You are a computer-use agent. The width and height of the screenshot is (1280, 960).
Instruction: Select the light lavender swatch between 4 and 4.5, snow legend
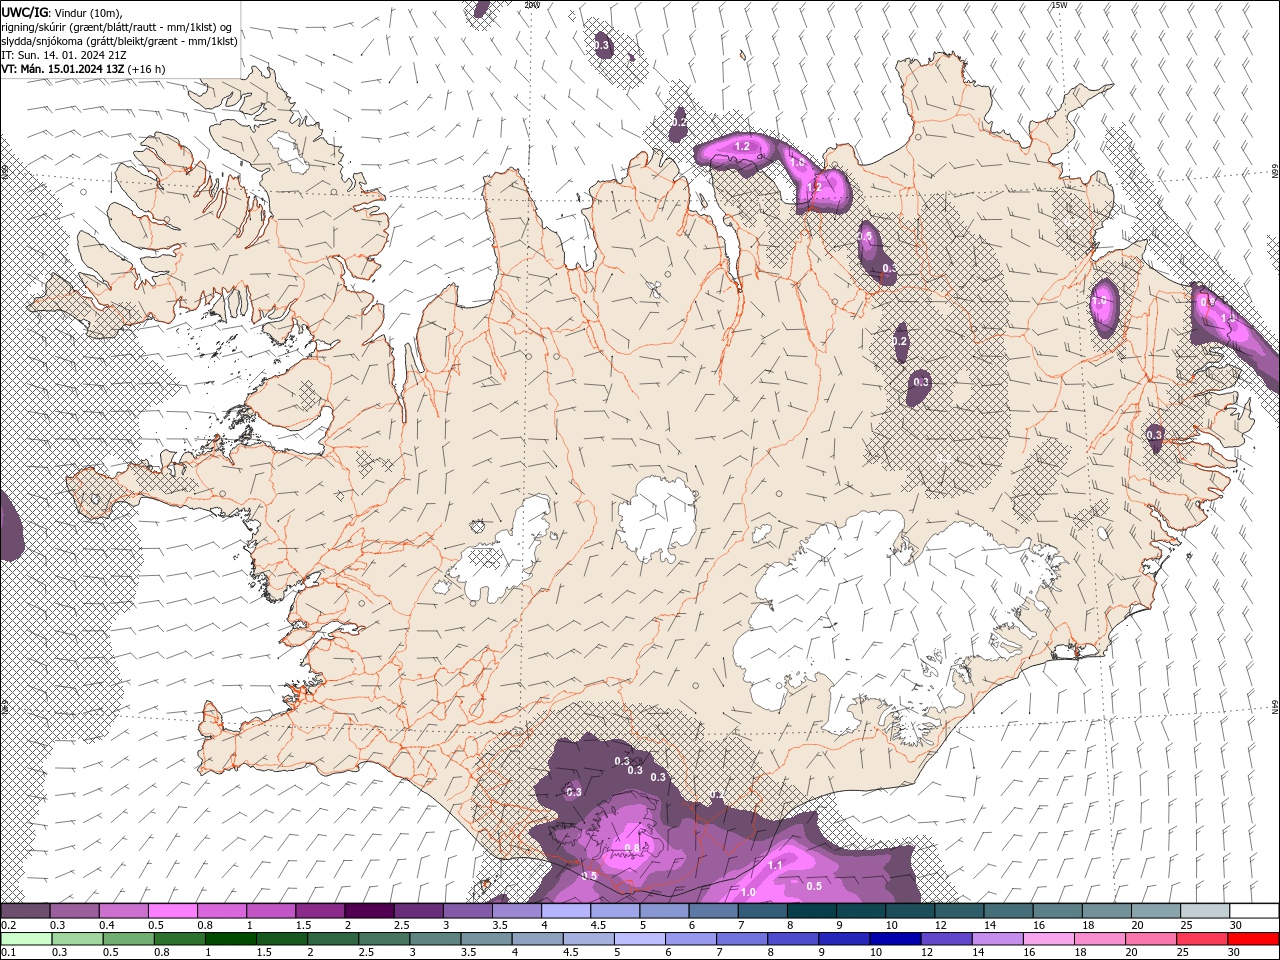565,911
